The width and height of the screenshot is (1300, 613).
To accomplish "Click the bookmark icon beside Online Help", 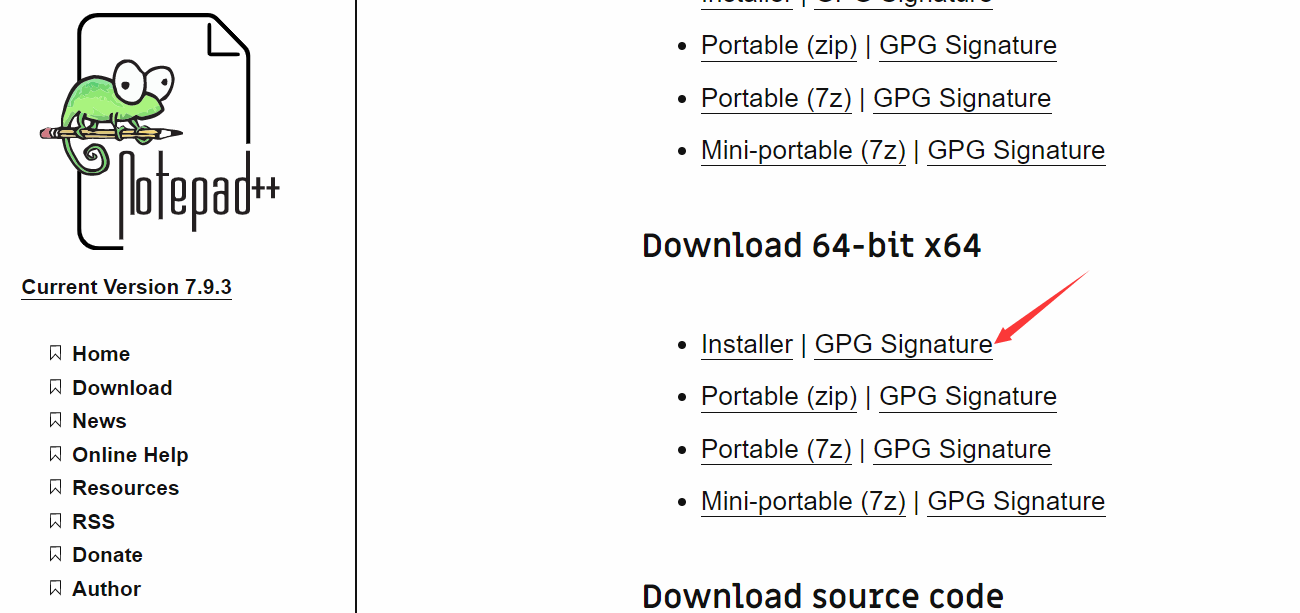I will coord(55,454).
